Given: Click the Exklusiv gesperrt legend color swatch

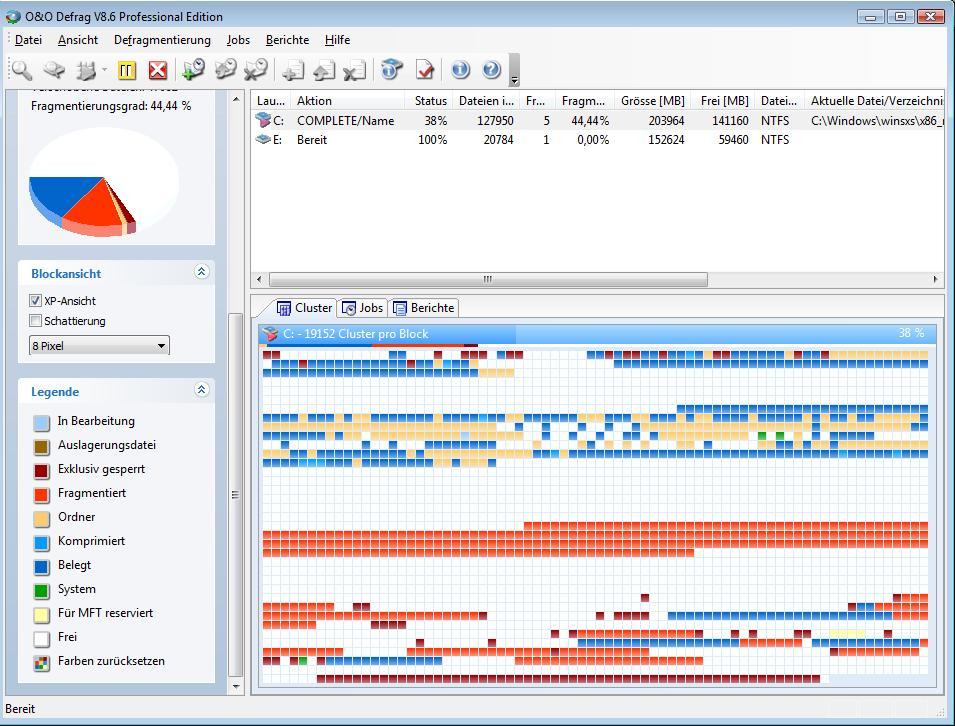Looking at the screenshot, I should 41,470.
